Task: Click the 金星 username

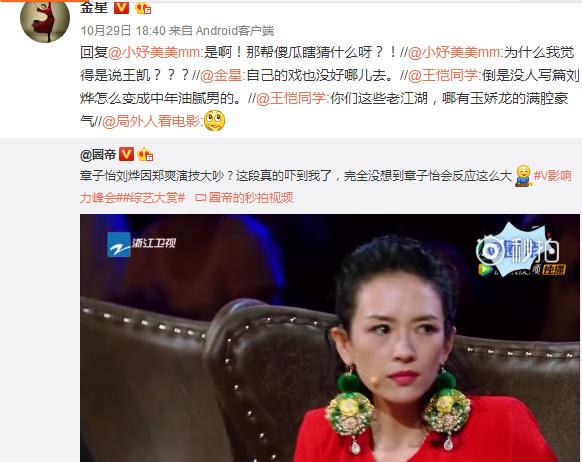Action: (94, 7)
